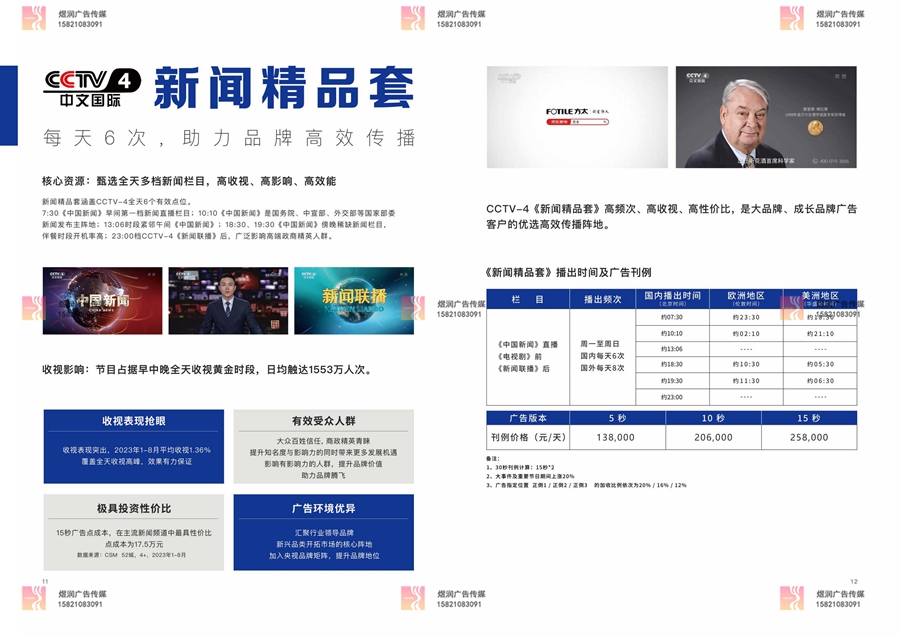900x636 pixels.
Task: Select the cell 国内每天6次
Action: tap(602, 356)
